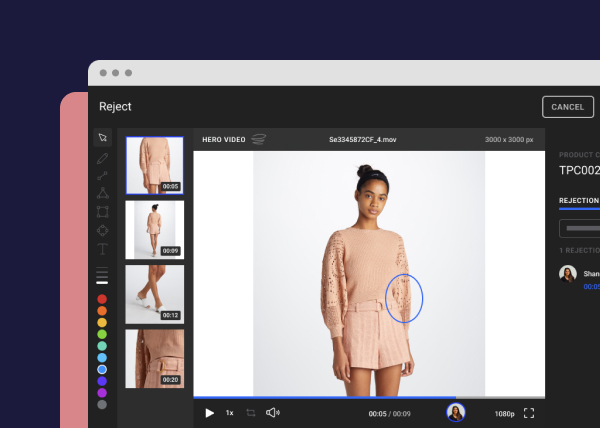
Task: Pick the purple color swatch
Action: 102,393
